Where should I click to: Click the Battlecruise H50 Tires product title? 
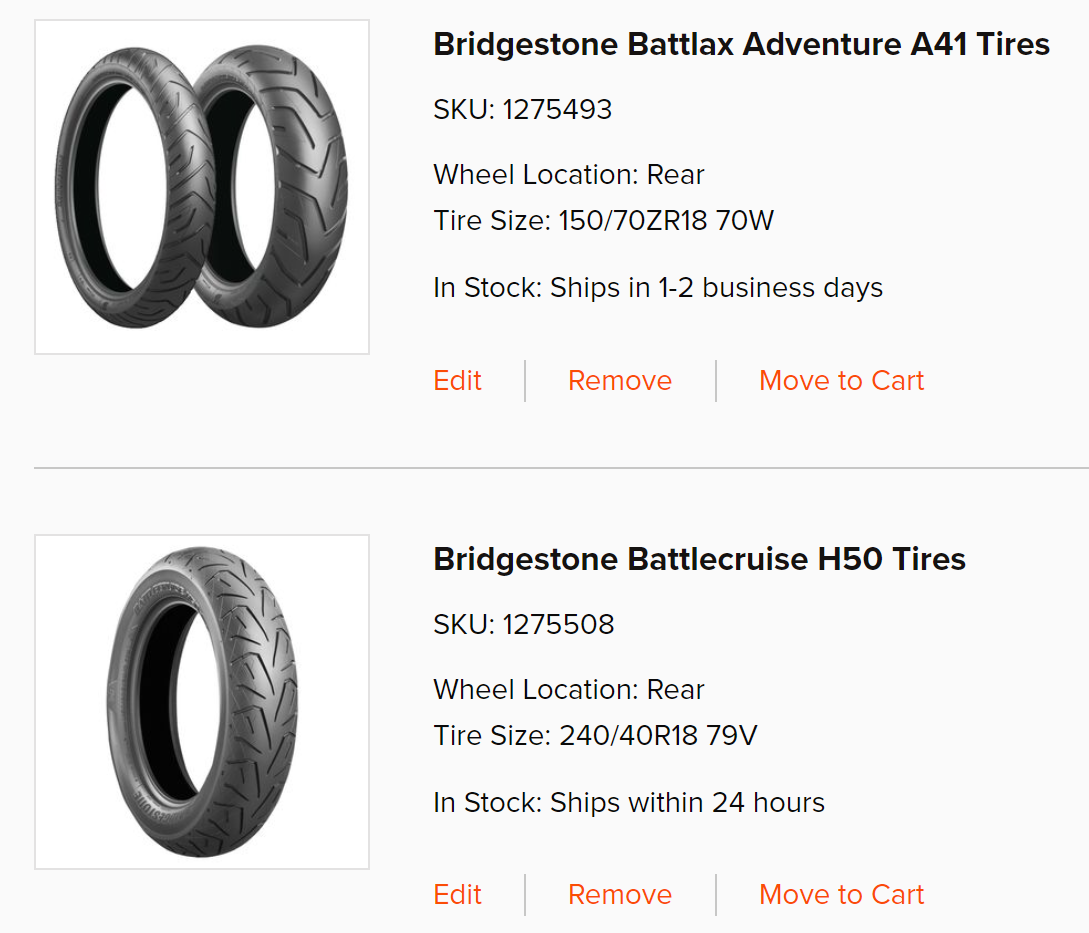tap(699, 559)
